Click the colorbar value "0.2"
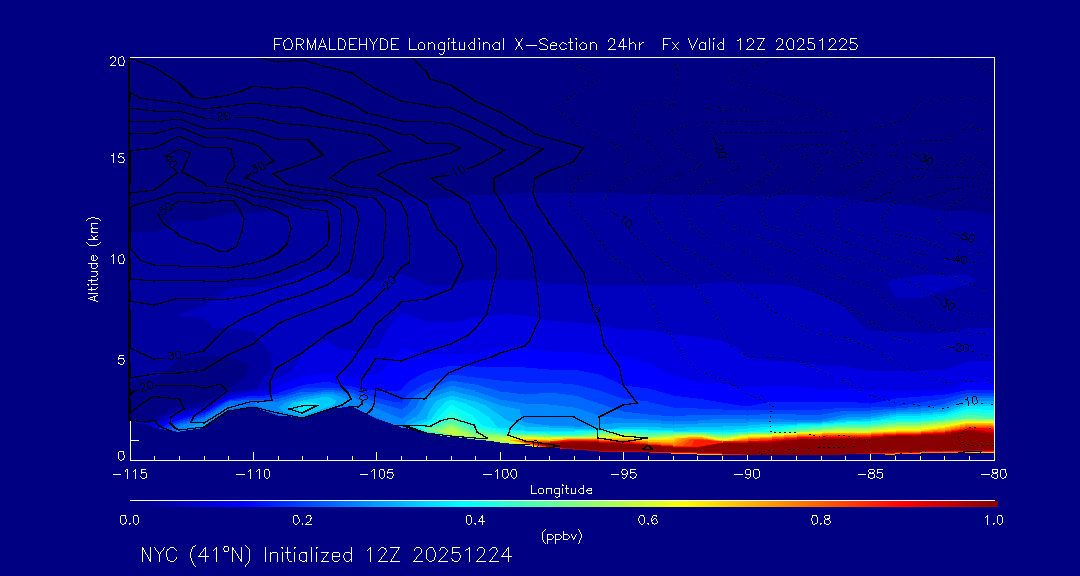1080x576 pixels. click(303, 520)
